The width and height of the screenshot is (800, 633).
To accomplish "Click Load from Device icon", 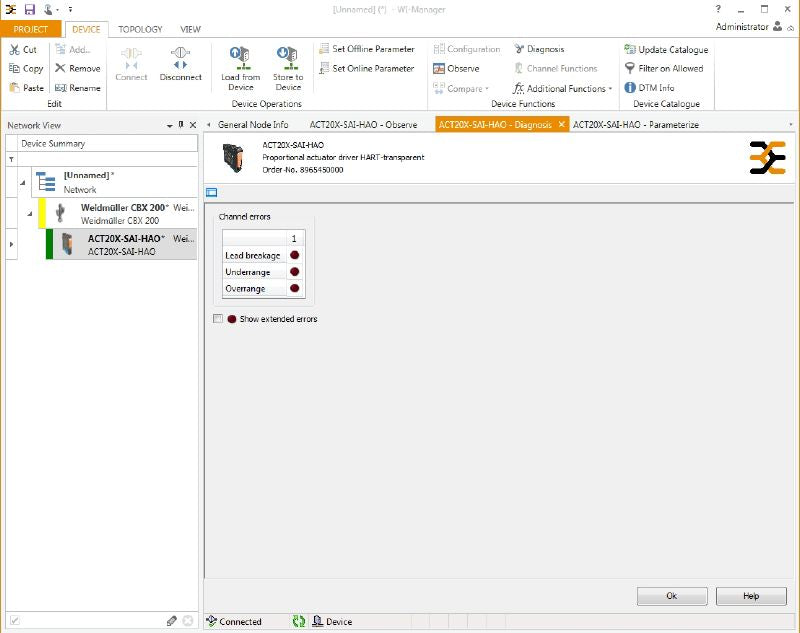I will [240, 56].
